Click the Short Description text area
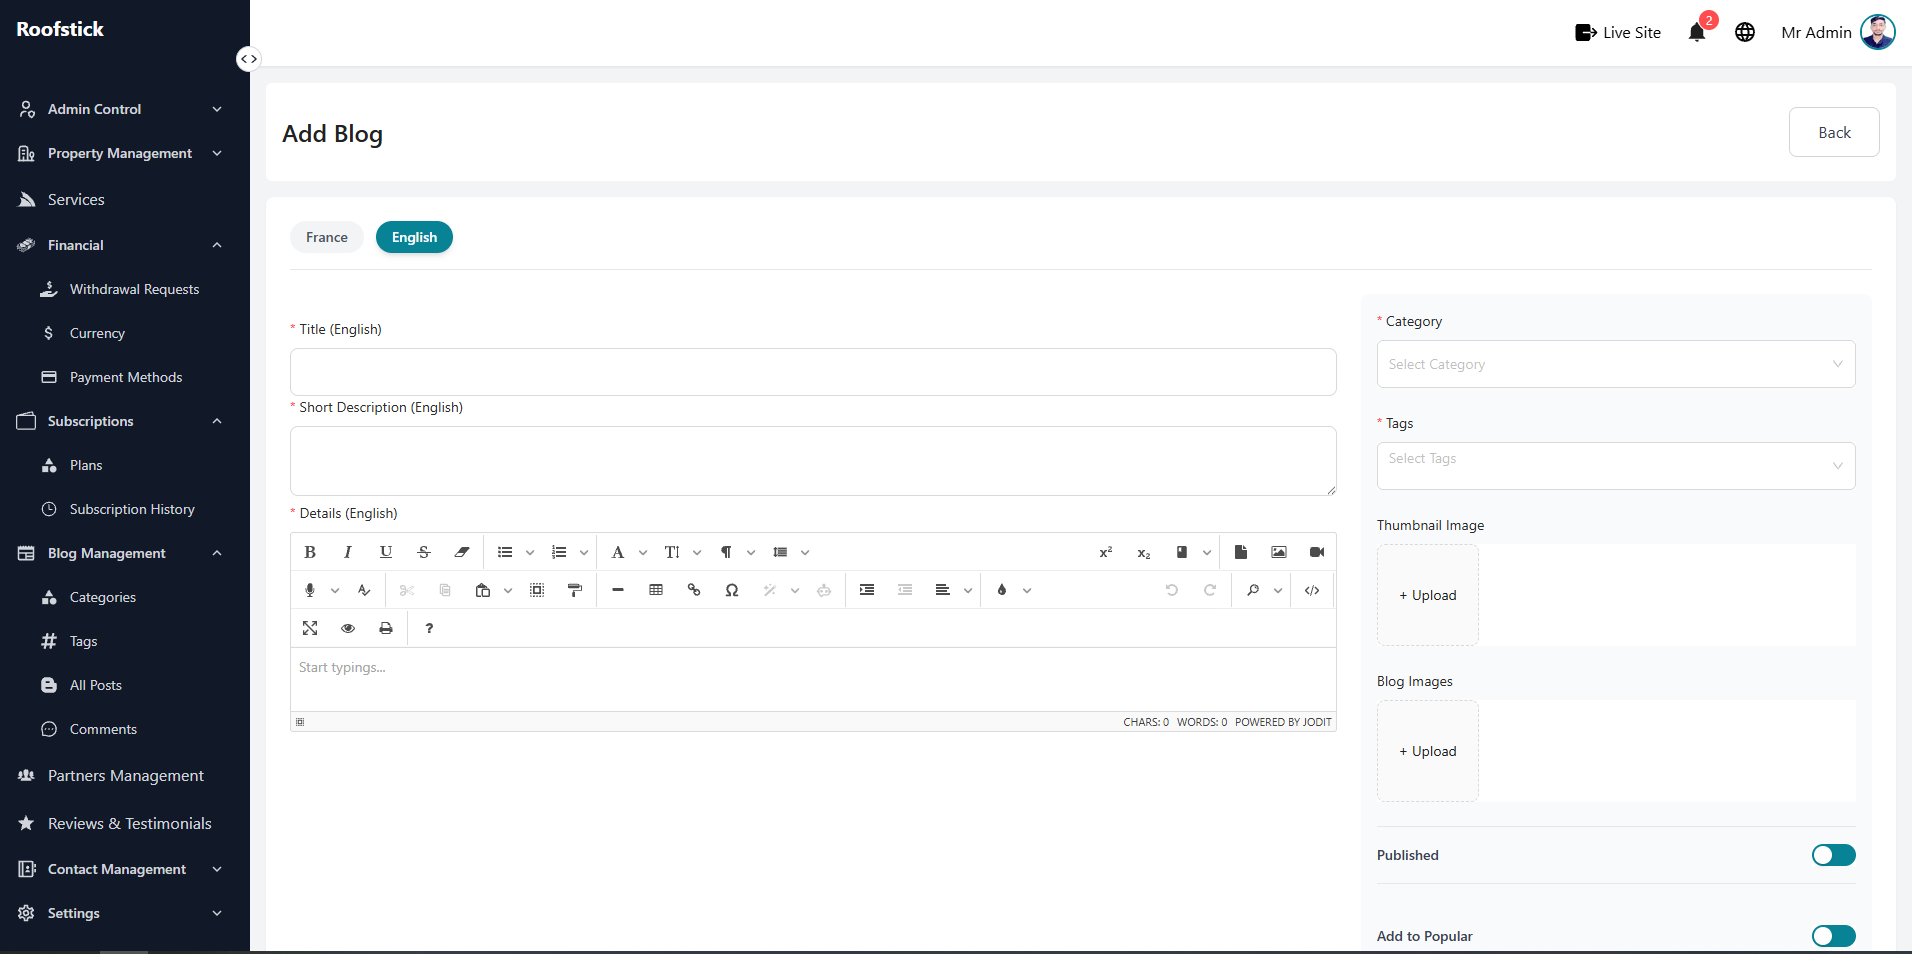 (x=813, y=461)
